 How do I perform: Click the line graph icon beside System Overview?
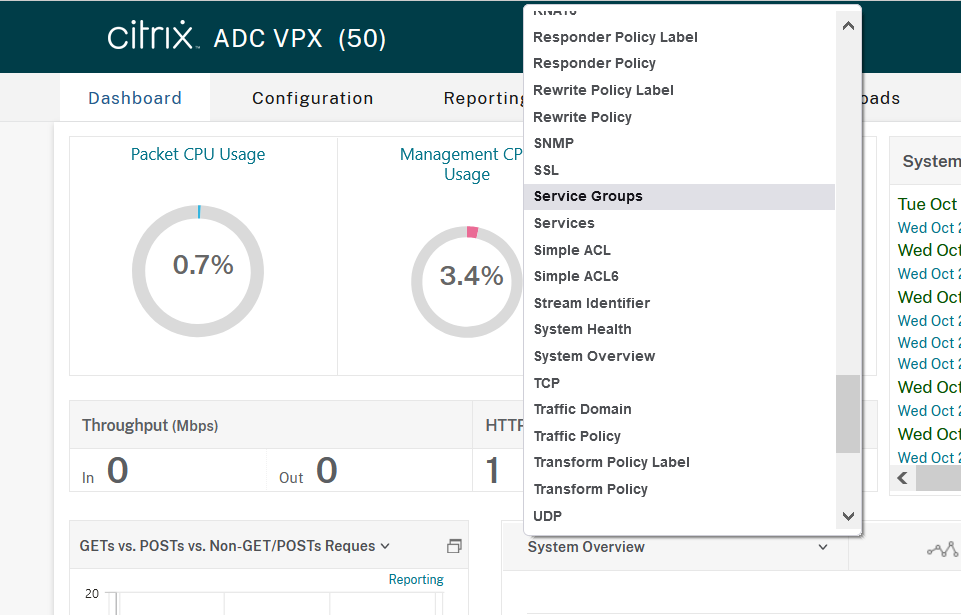click(x=942, y=548)
